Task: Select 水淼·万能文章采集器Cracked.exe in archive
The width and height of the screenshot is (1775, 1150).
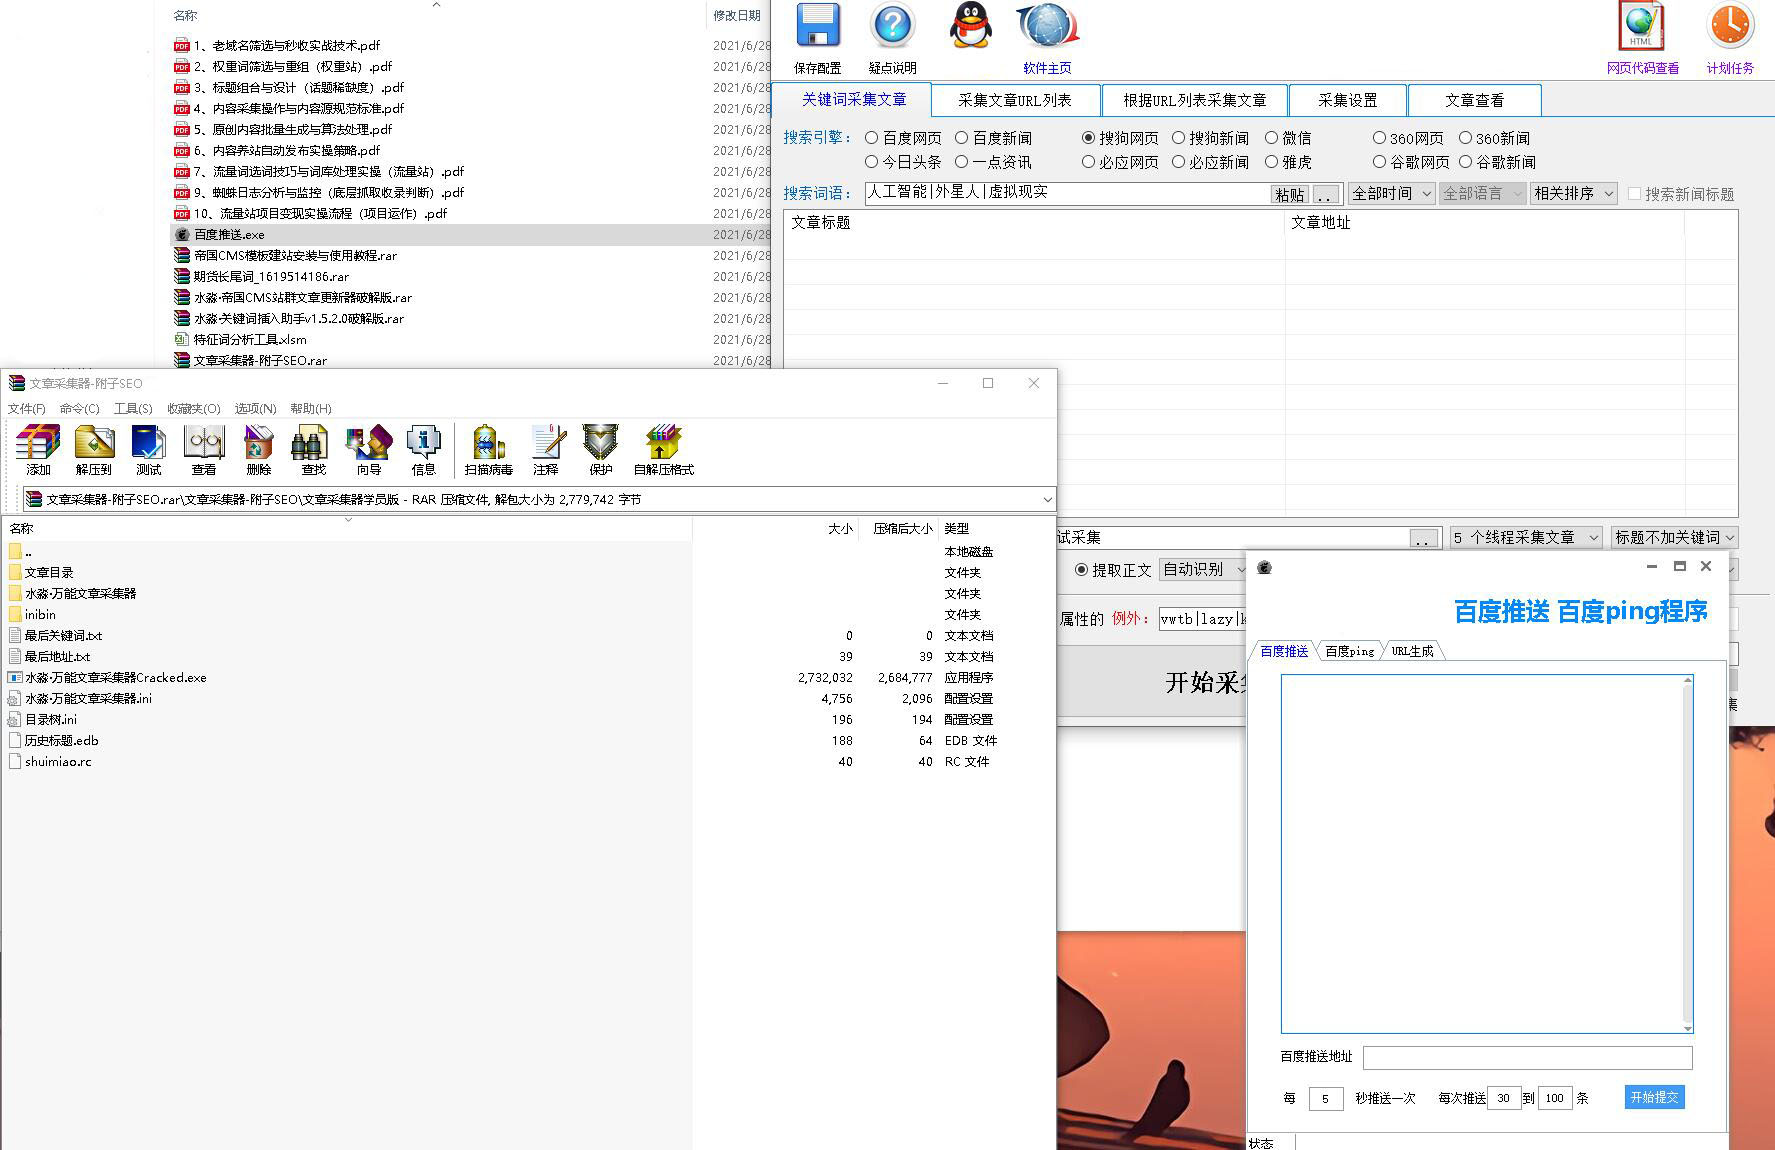Action: pyautogui.click(x=115, y=677)
